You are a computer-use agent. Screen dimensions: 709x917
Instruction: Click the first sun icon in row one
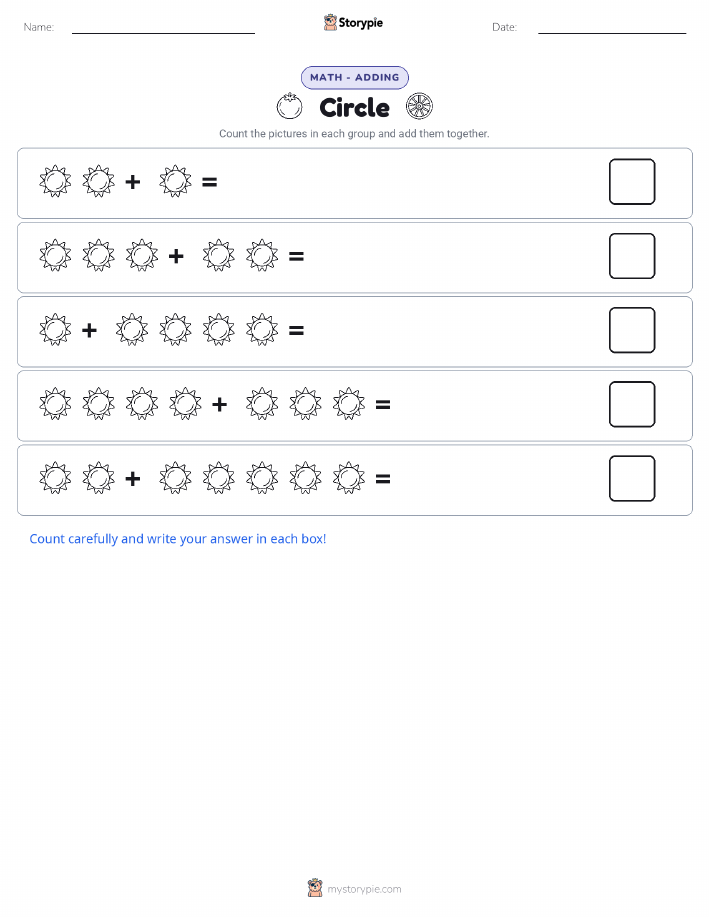(x=55, y=181)
